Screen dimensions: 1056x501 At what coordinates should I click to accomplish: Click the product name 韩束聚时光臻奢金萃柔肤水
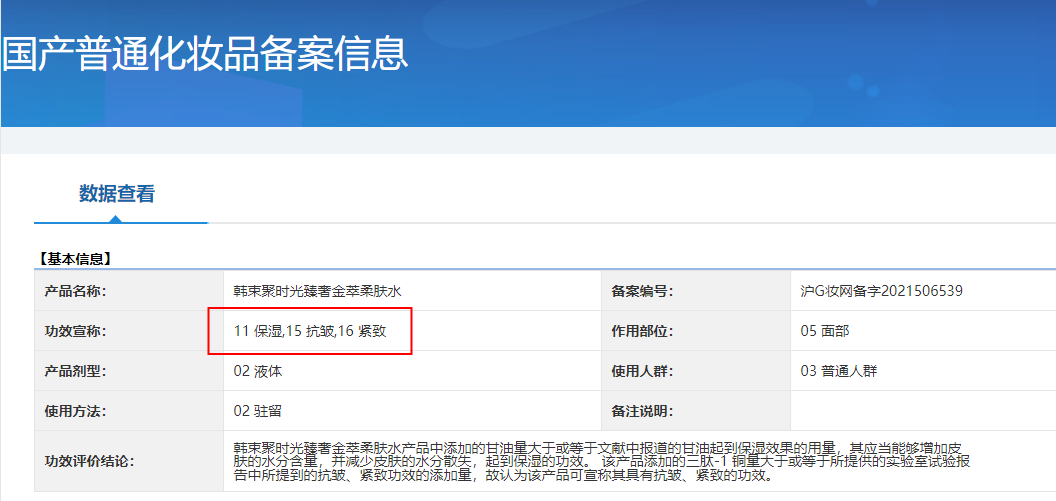[x=317, y=291]
